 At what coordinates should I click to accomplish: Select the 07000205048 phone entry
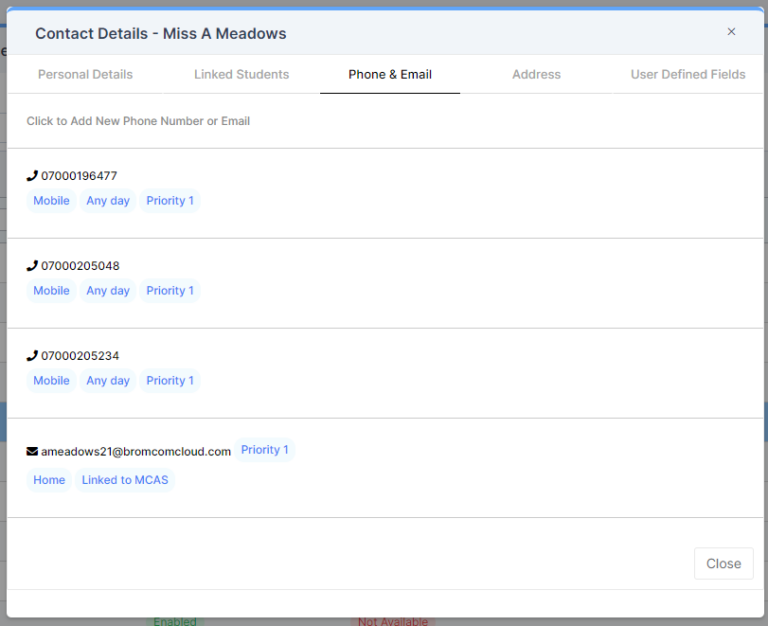tap(80, 266)
